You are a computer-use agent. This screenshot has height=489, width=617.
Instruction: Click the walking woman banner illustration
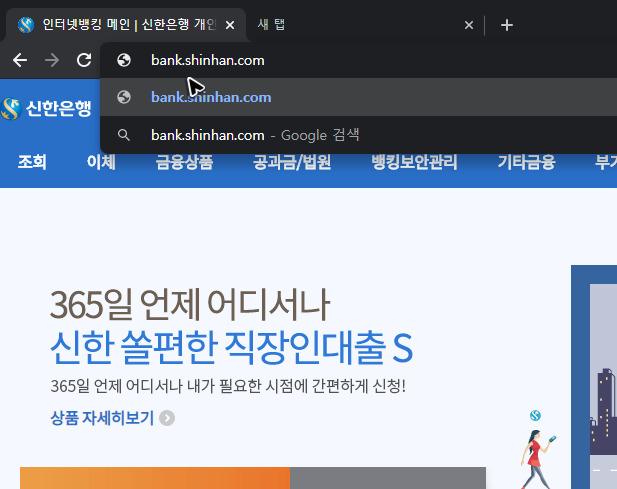[x=538, y=458]
